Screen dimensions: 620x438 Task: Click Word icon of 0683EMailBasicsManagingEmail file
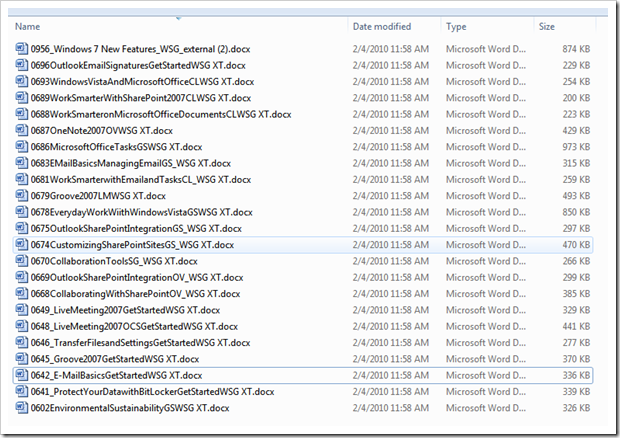[x=21, y=162]
